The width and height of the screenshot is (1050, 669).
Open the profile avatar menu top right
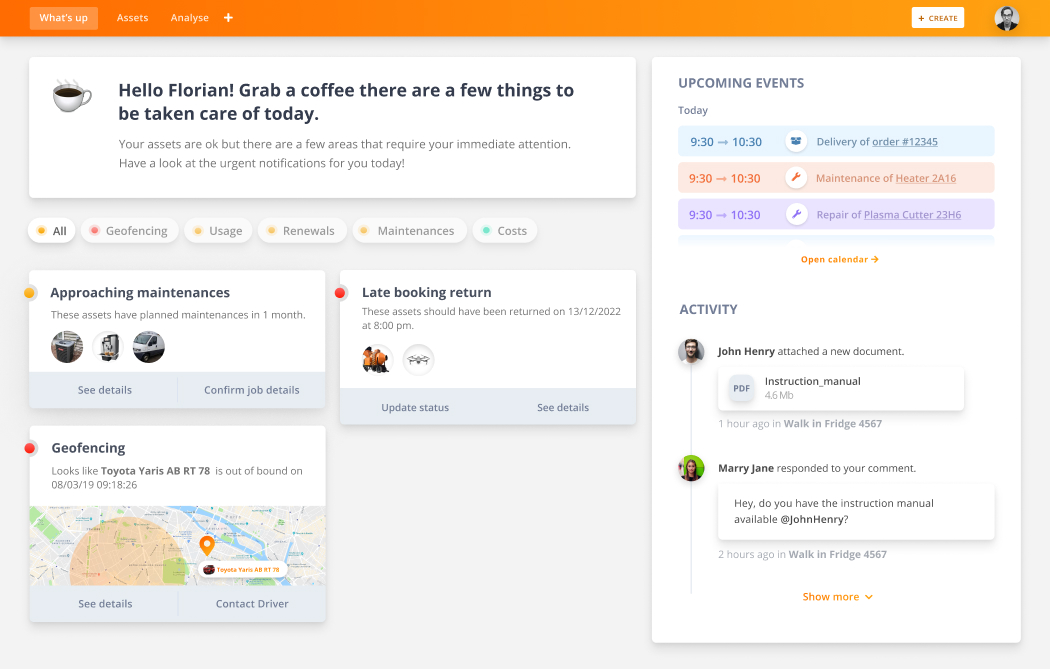(x=1007, y=17)
